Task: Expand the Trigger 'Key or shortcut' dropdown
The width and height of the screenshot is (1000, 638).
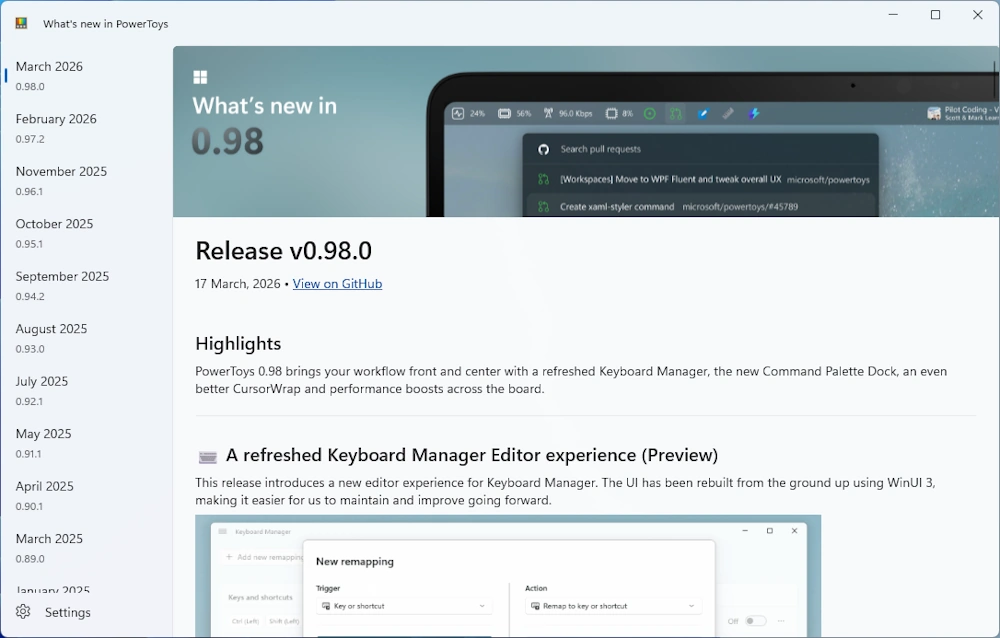Action: [x=403, y=606]
